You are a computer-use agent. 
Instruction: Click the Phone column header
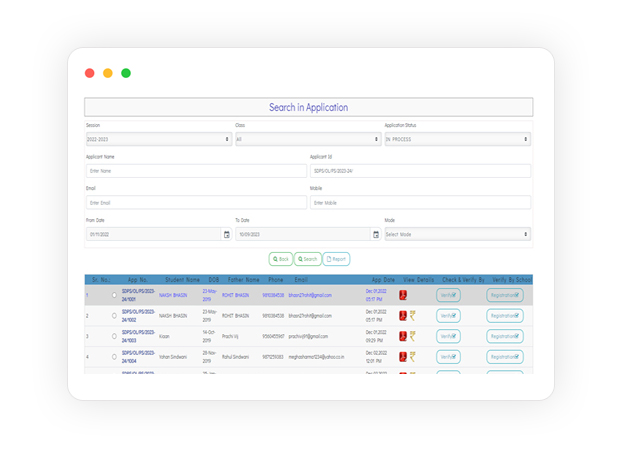coord(276,280)
